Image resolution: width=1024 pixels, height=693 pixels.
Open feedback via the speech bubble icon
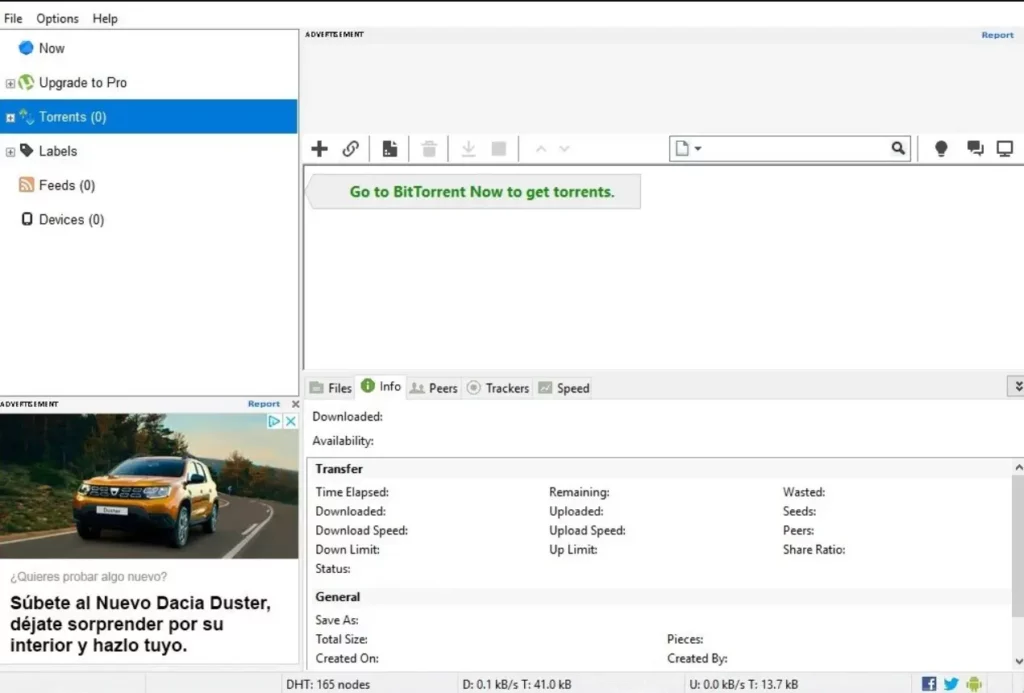tap(975, 148)
